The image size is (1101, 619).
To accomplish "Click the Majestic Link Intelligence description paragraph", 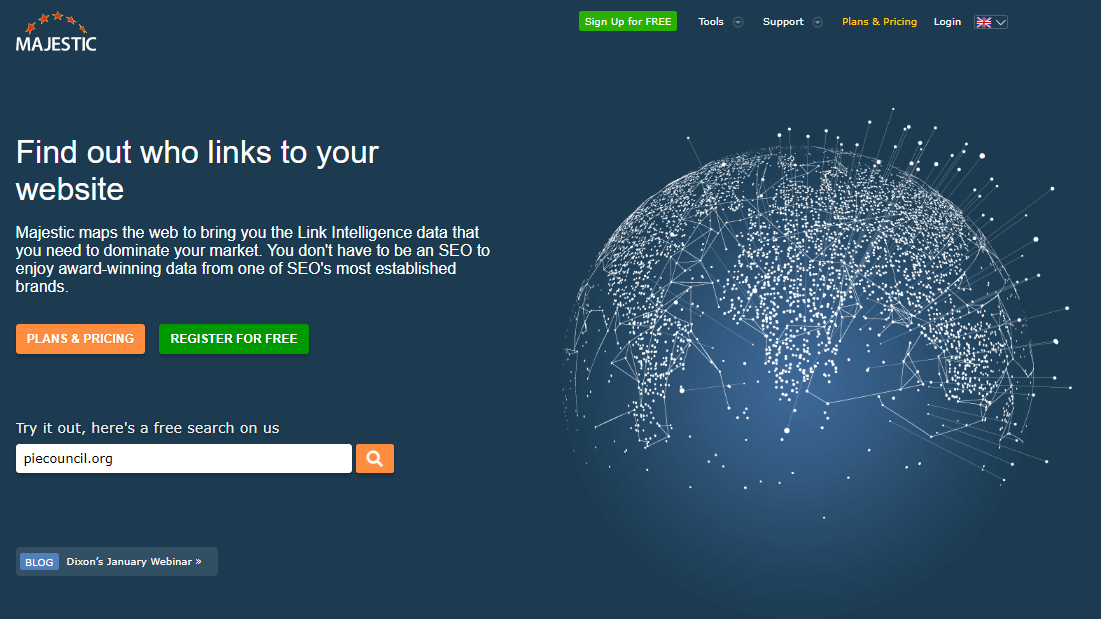I will point(252,259).
